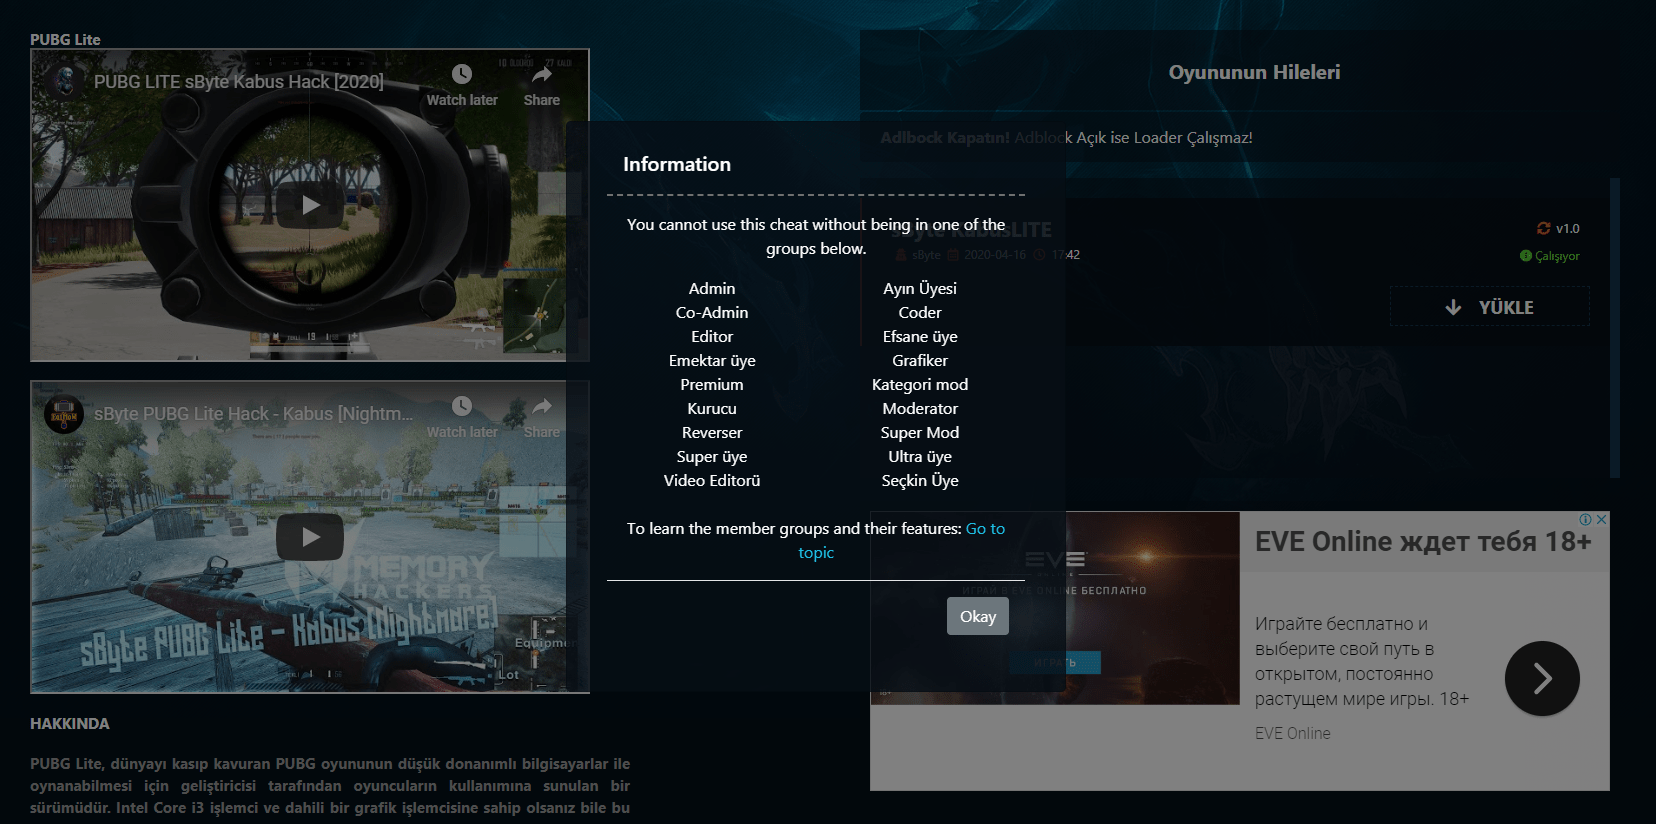Click the 'Coder' group name
Screen dimensions: 1656x824
[920, 312]
